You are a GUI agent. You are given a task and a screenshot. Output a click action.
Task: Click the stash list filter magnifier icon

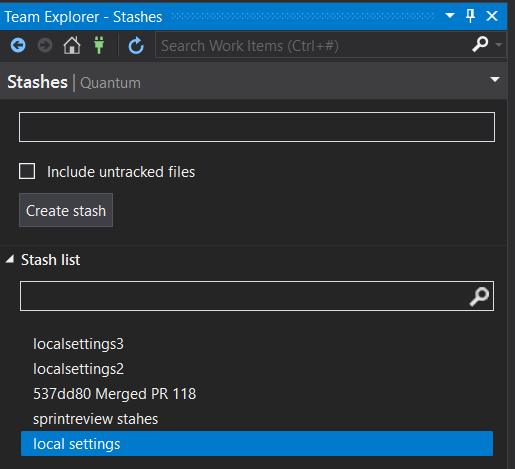(x=479, y=296)
